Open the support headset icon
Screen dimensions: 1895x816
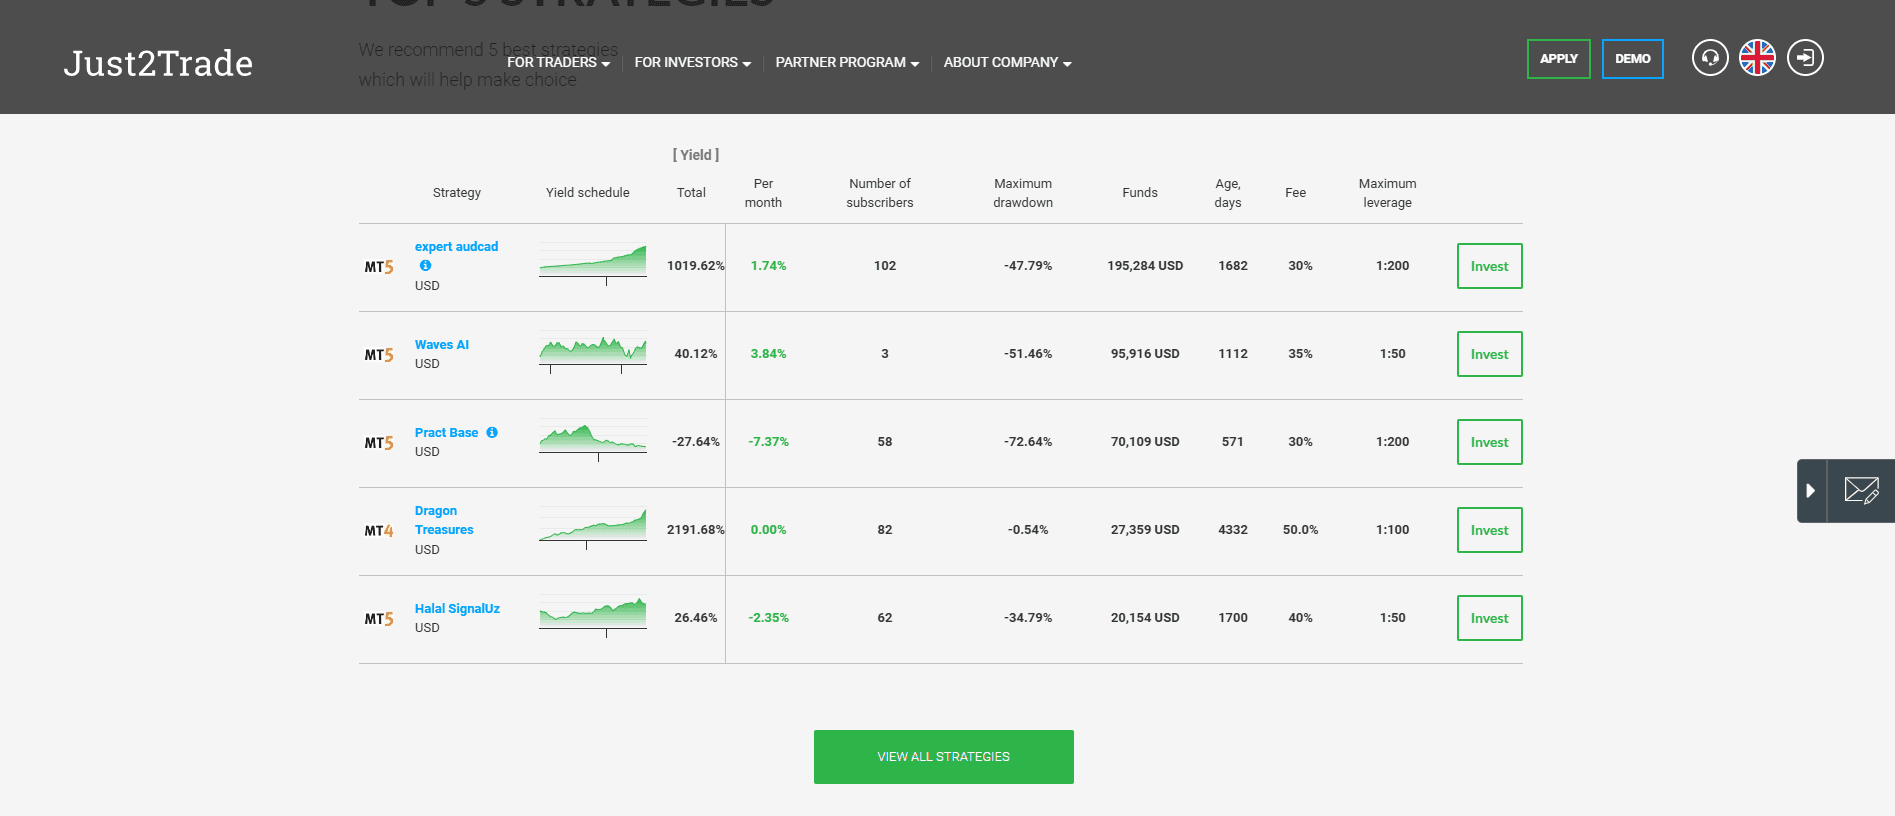tap(1710, 58)
